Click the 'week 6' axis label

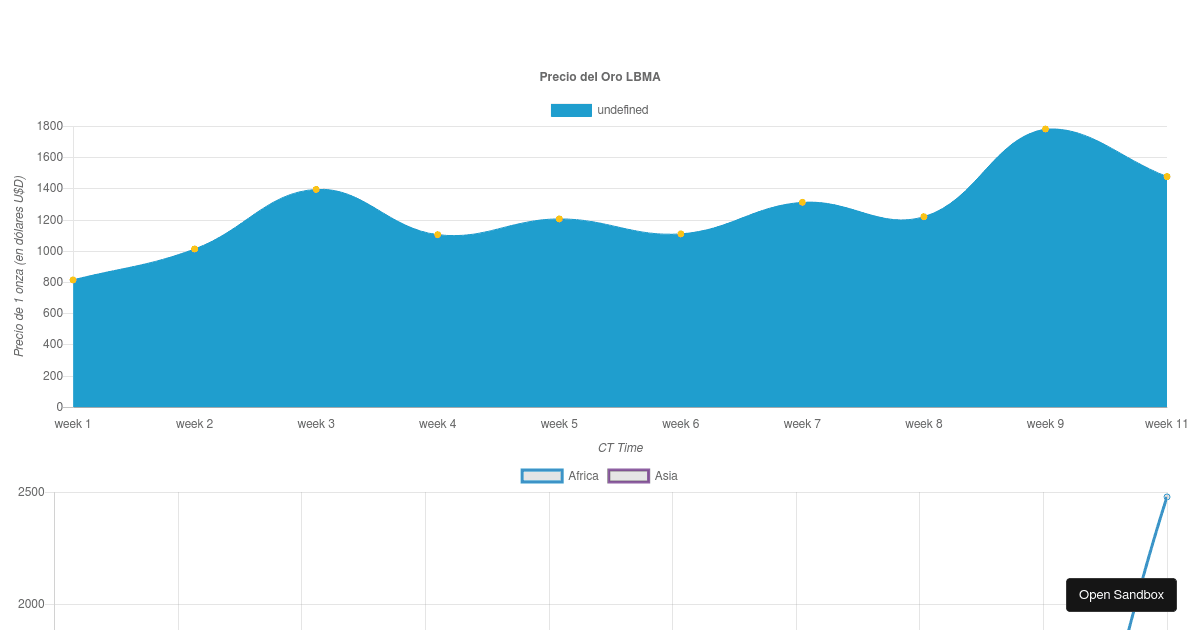point(680,424)
